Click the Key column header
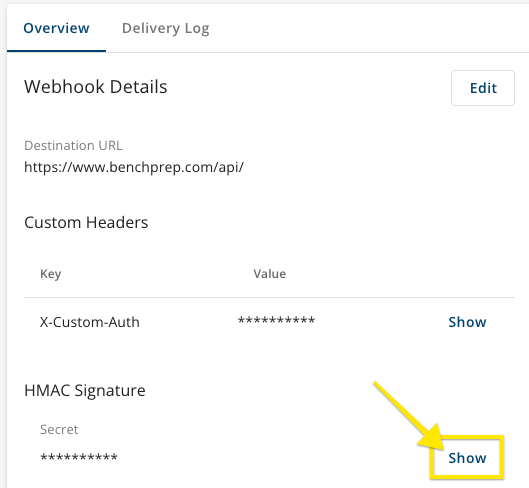Viewport: 529px width, 488px height. click(51, 274)
